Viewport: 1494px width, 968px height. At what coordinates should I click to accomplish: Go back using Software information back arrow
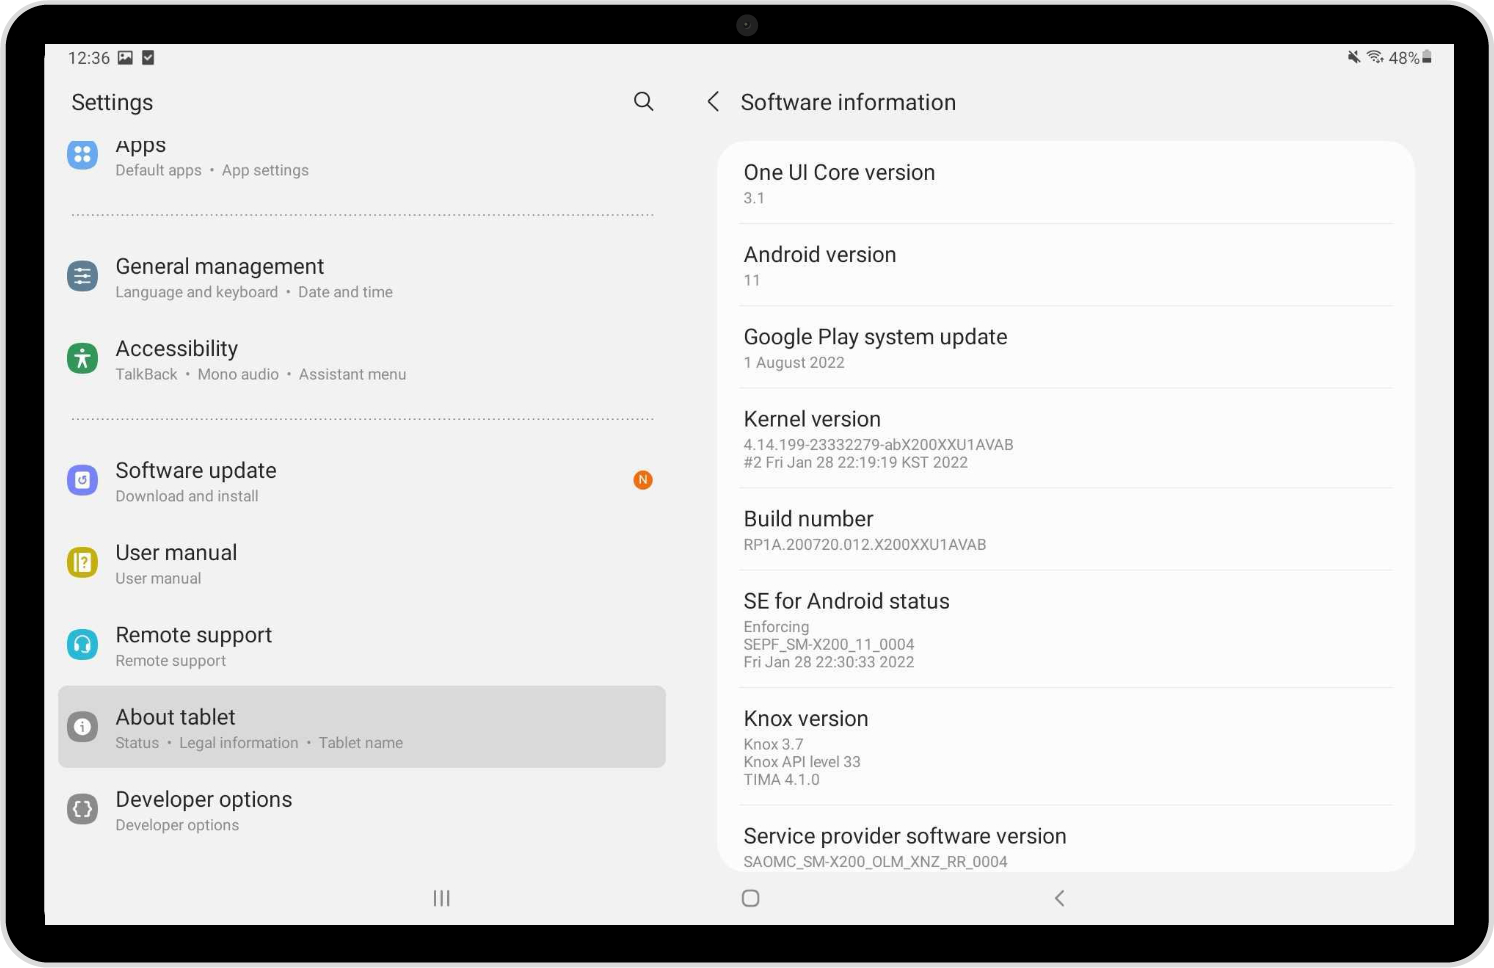pos(713,101)
